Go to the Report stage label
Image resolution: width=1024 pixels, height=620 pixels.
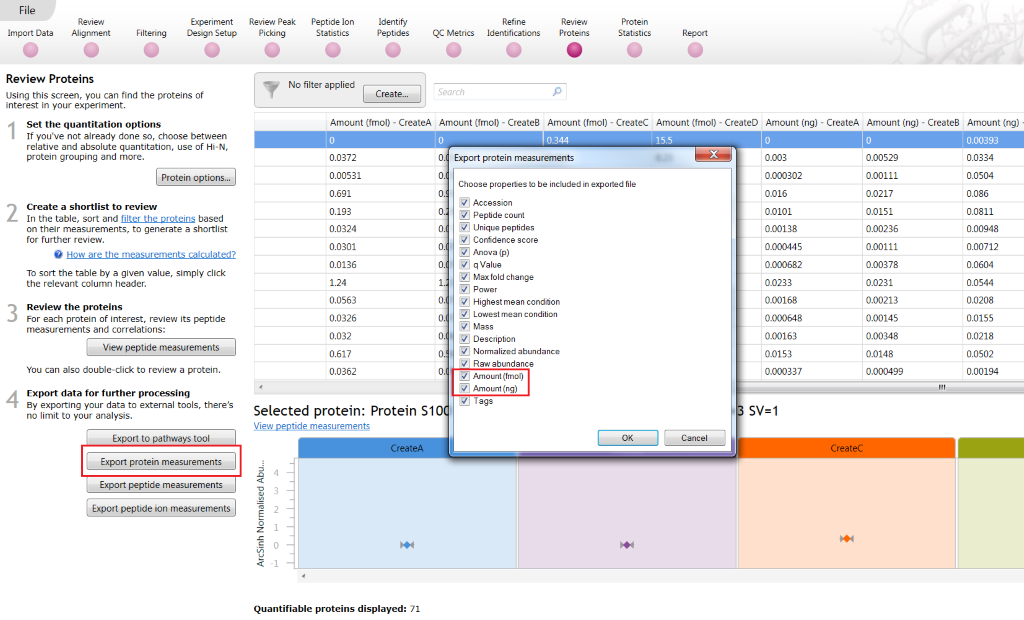[695, 33]
